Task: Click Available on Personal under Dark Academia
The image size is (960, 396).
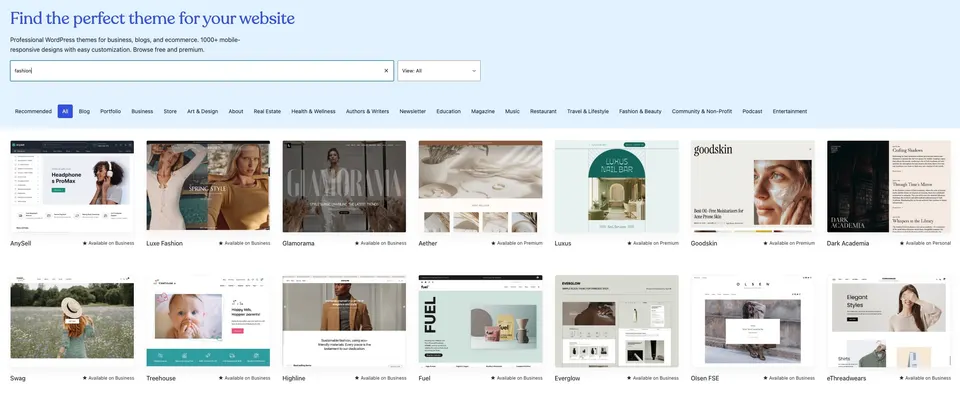Action: (925, 243)
